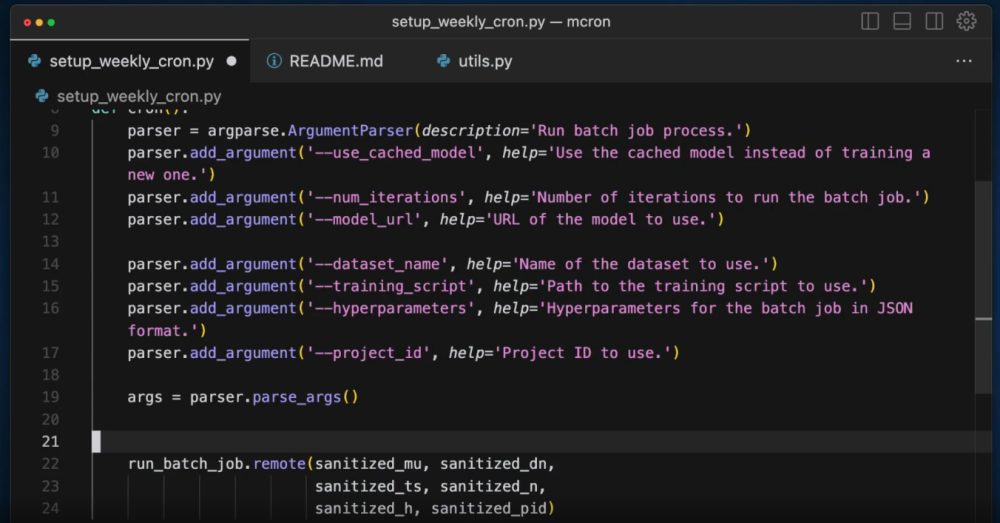Click '--project_id' string on line 17
Screen dimensions: 1000x523
click(369, 353)
